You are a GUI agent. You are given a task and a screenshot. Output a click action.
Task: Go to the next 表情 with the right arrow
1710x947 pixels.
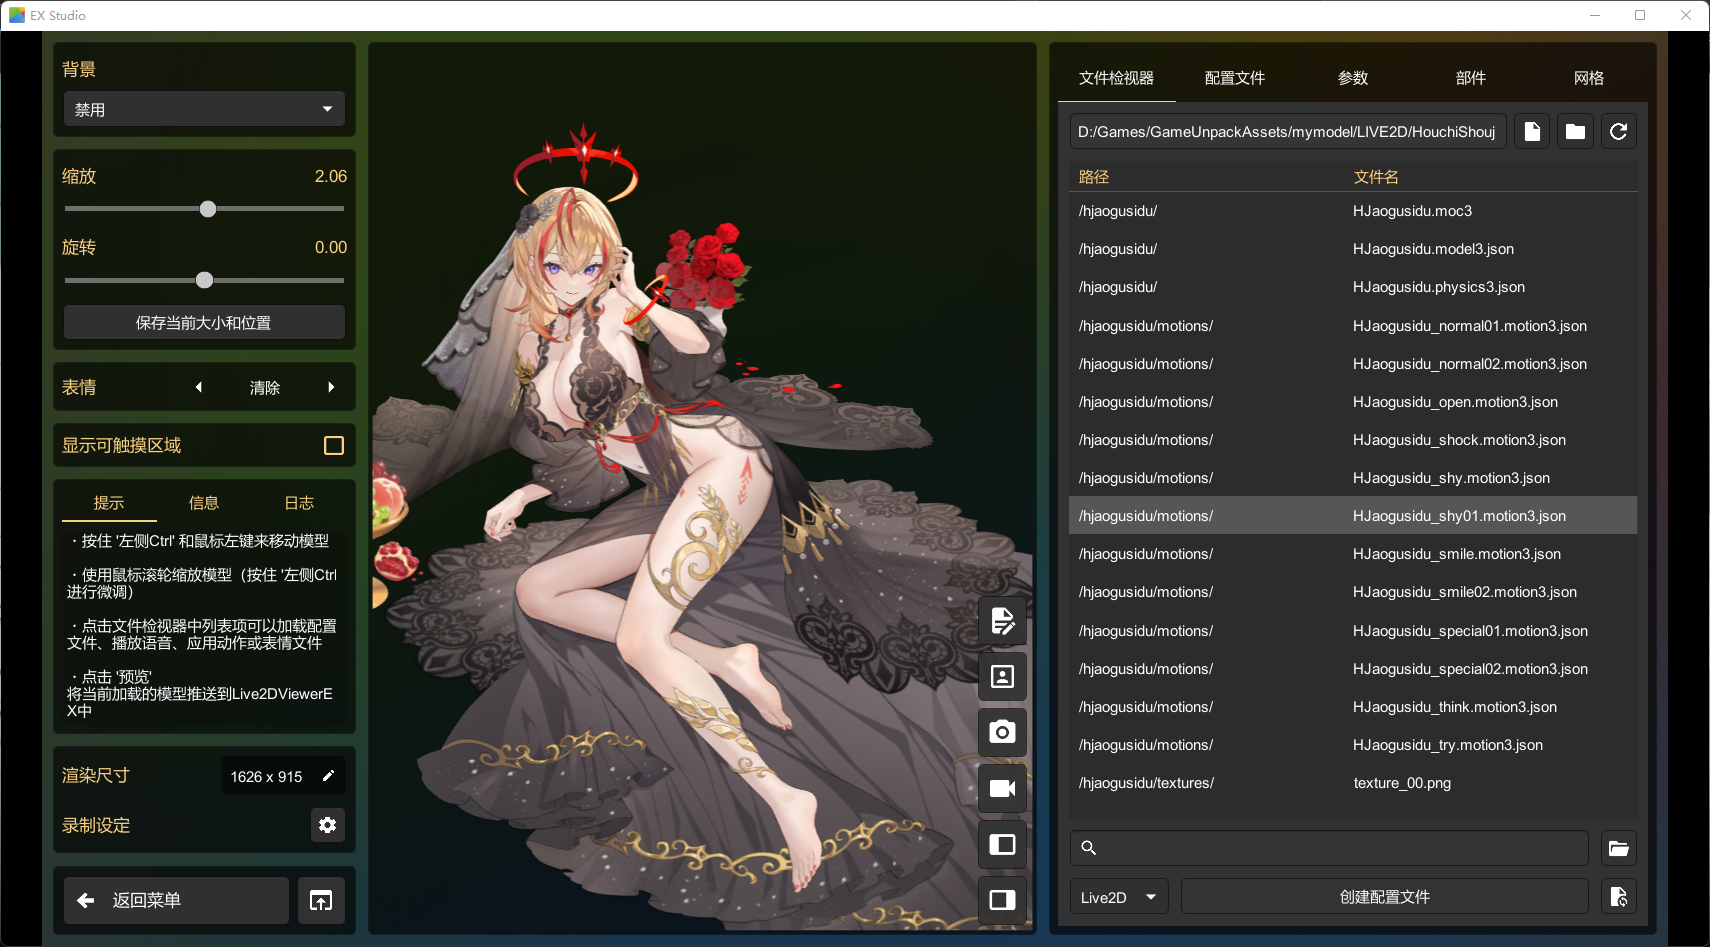click(x=331, y=387)
